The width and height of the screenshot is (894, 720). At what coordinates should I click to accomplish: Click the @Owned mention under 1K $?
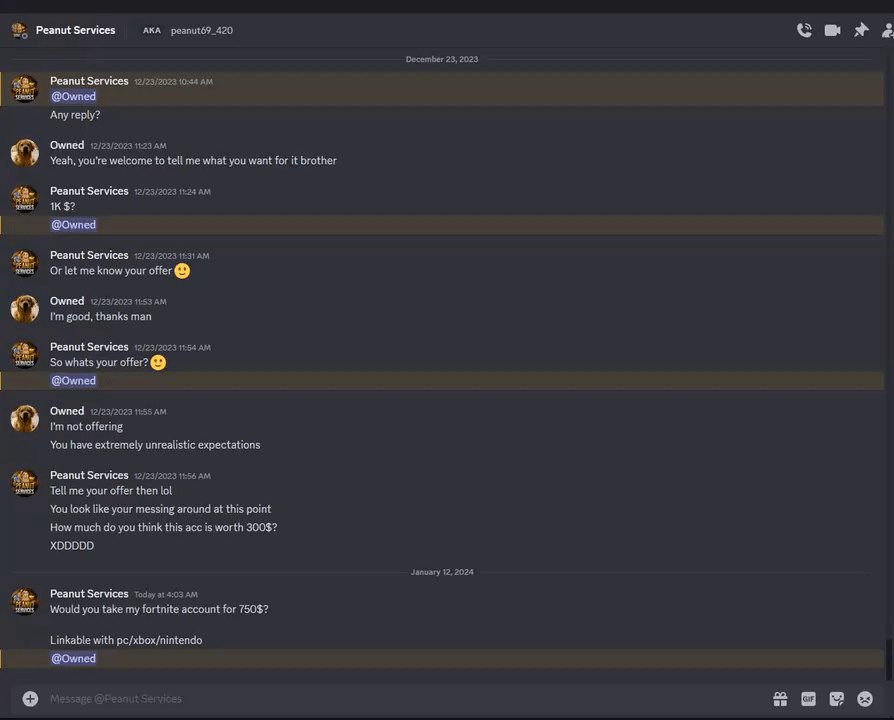pos(74,225)
